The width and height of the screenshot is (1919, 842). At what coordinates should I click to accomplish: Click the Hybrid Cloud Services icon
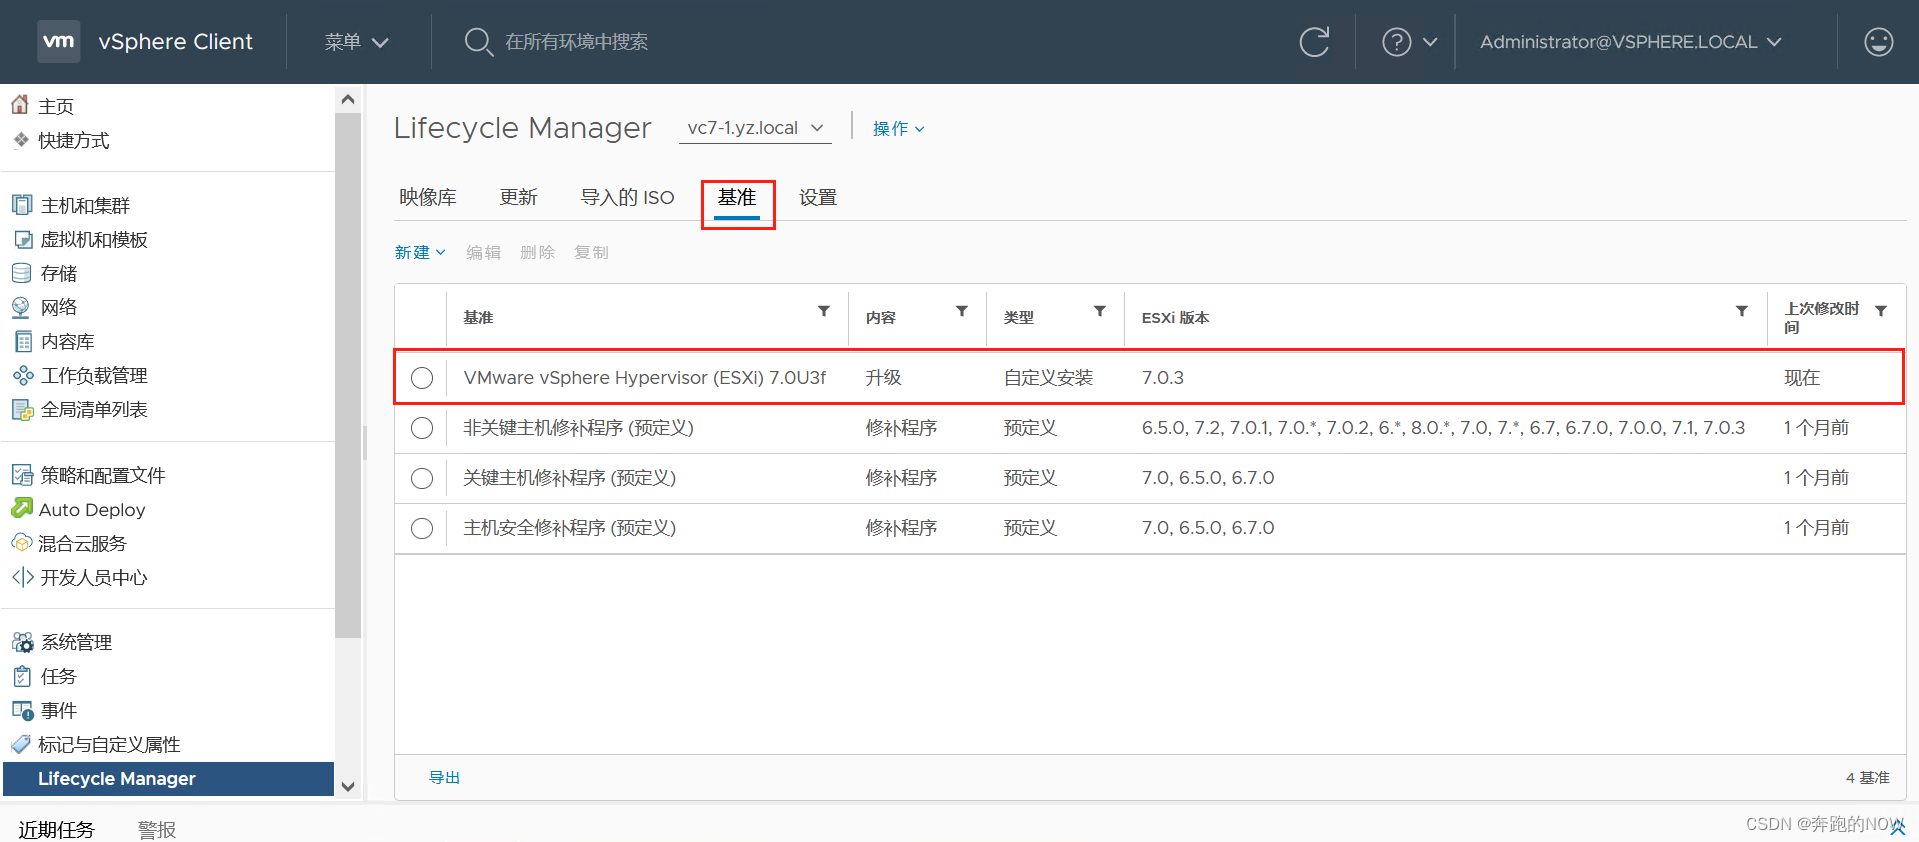tap(22, 543)
